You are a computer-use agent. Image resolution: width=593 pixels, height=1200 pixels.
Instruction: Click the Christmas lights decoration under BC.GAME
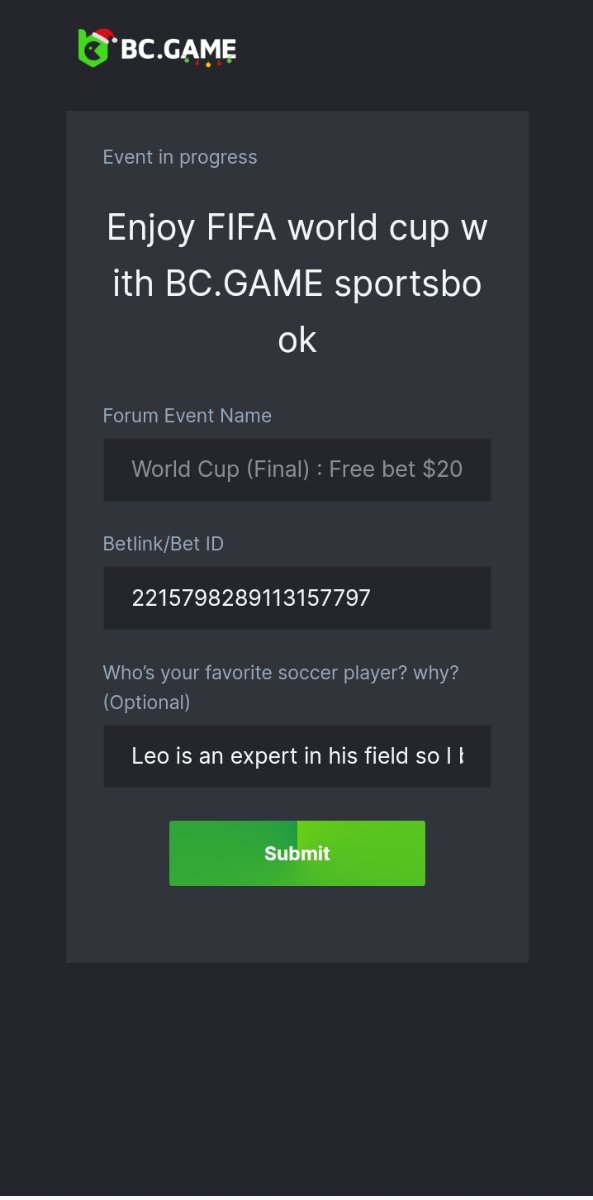coord(207,62)
